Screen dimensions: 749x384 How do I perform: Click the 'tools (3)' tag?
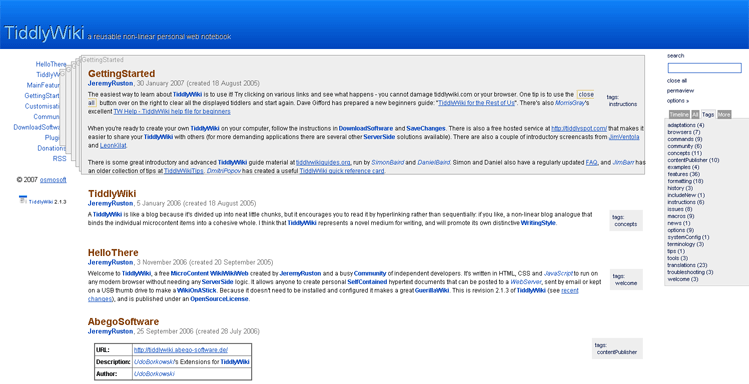tap(678, 258)
